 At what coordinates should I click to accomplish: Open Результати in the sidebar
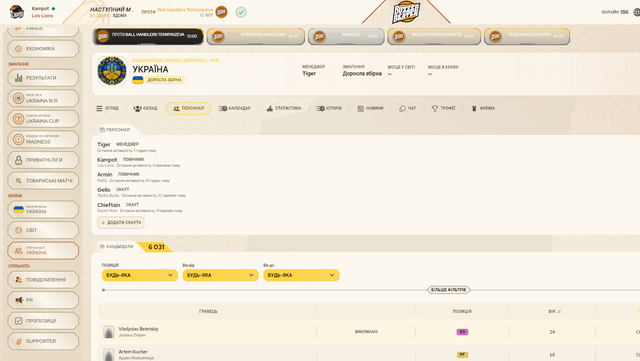tap(43, 78)
